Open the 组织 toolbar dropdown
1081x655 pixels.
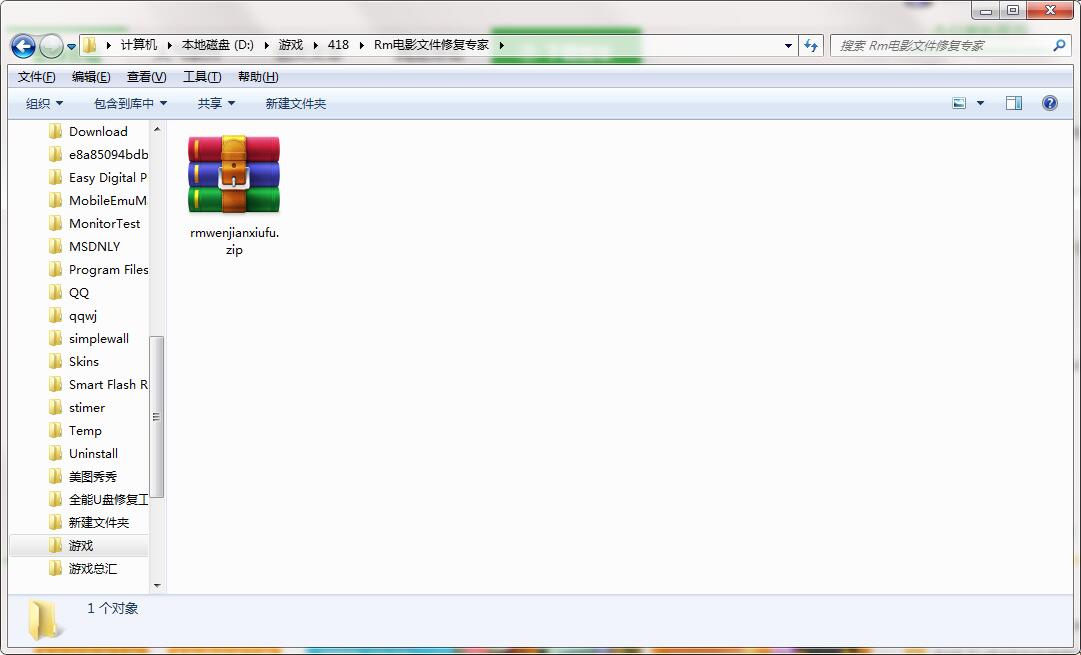pos(44,103)
